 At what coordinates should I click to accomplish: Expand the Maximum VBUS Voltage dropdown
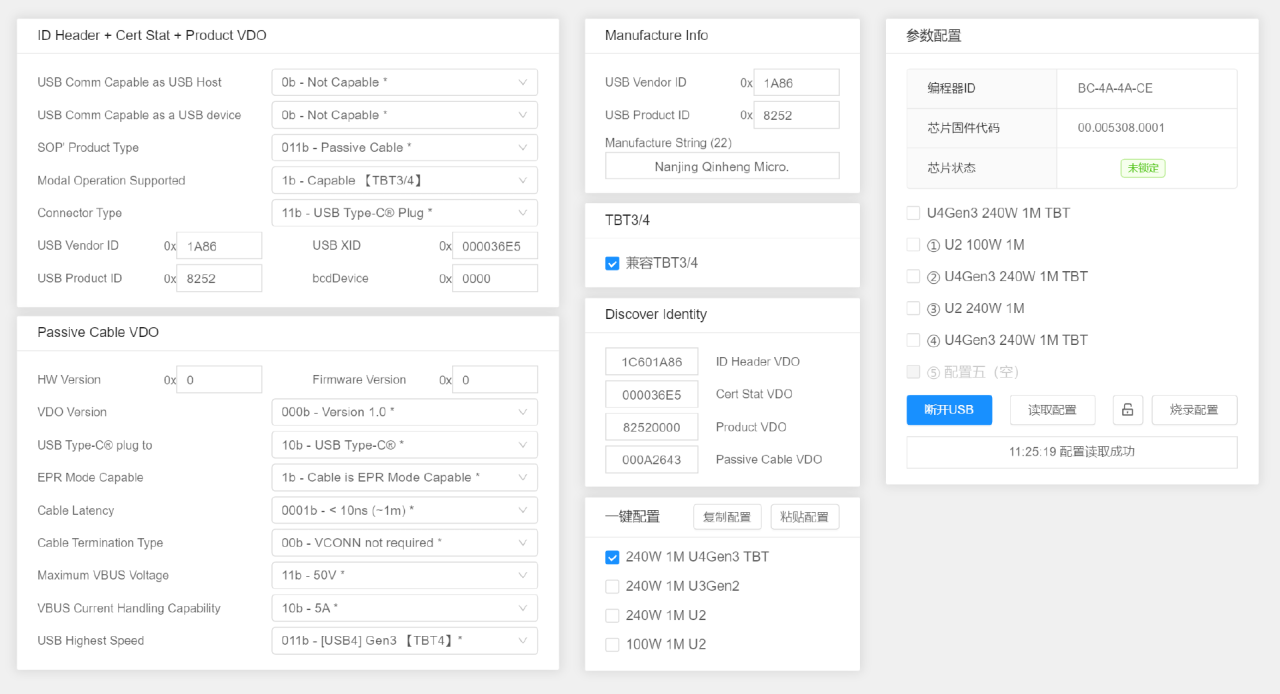point(404,576)
